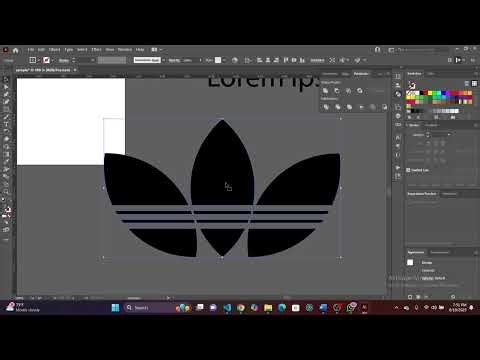480x360 pixels.
Task: Click the white Stroke swatch in Appearance panel
Action: tap(410, 263)
